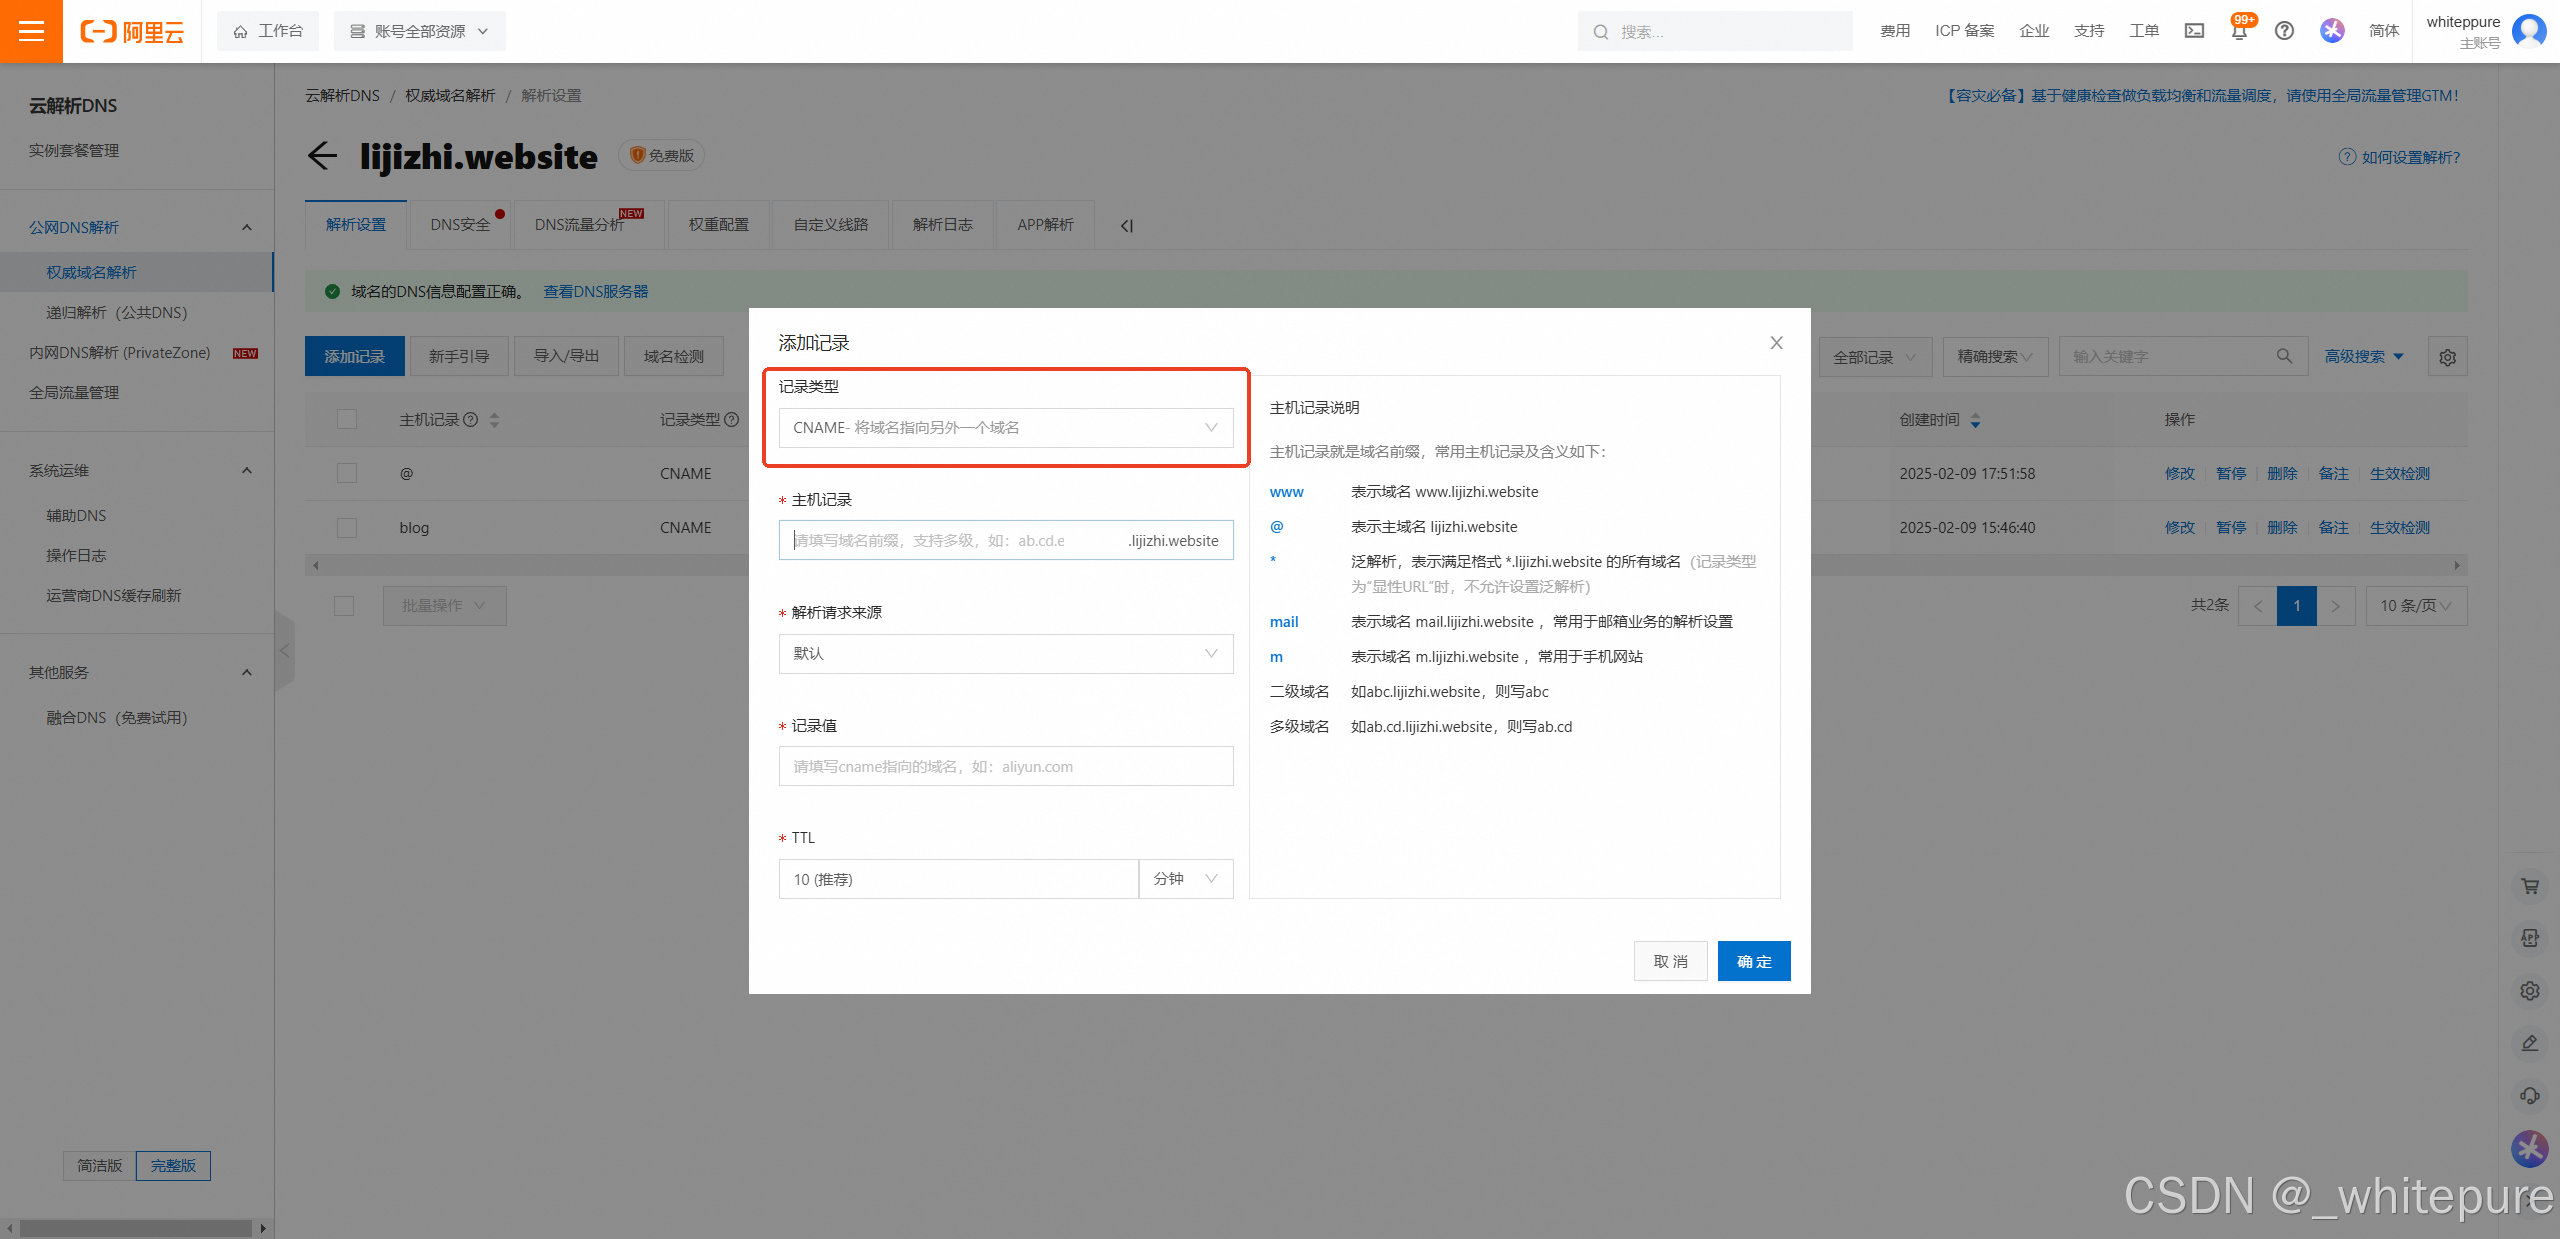Open the help question mark icon
The width and height of the screenshot is (2560, 1239).
pos(2283,31)
